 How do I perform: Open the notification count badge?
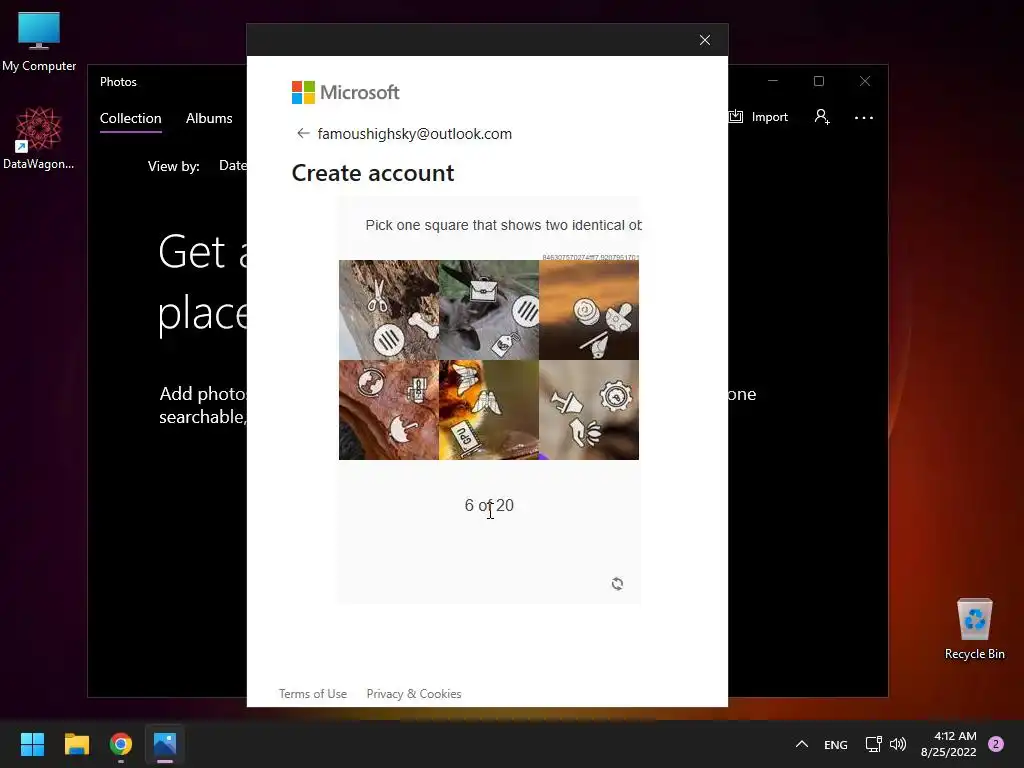(996, 744)
